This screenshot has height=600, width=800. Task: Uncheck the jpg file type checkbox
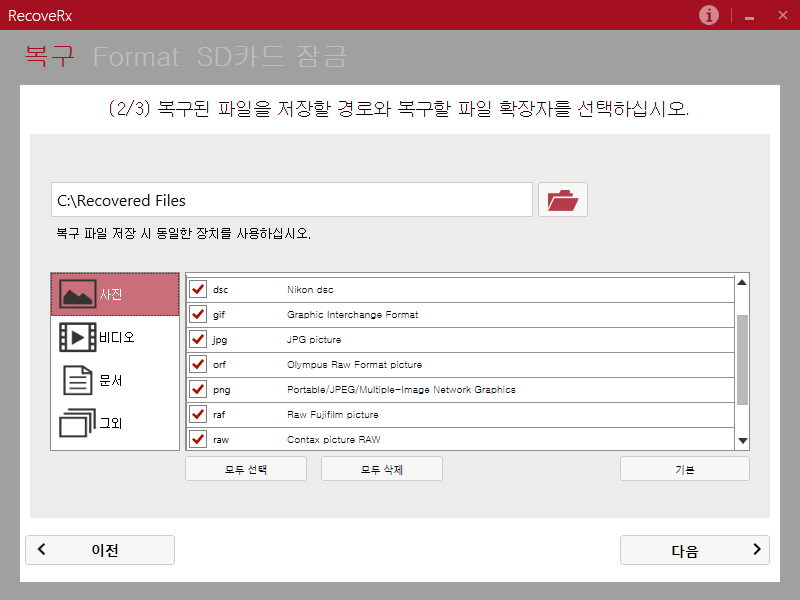pyautogui.click(x=198, y=340)
